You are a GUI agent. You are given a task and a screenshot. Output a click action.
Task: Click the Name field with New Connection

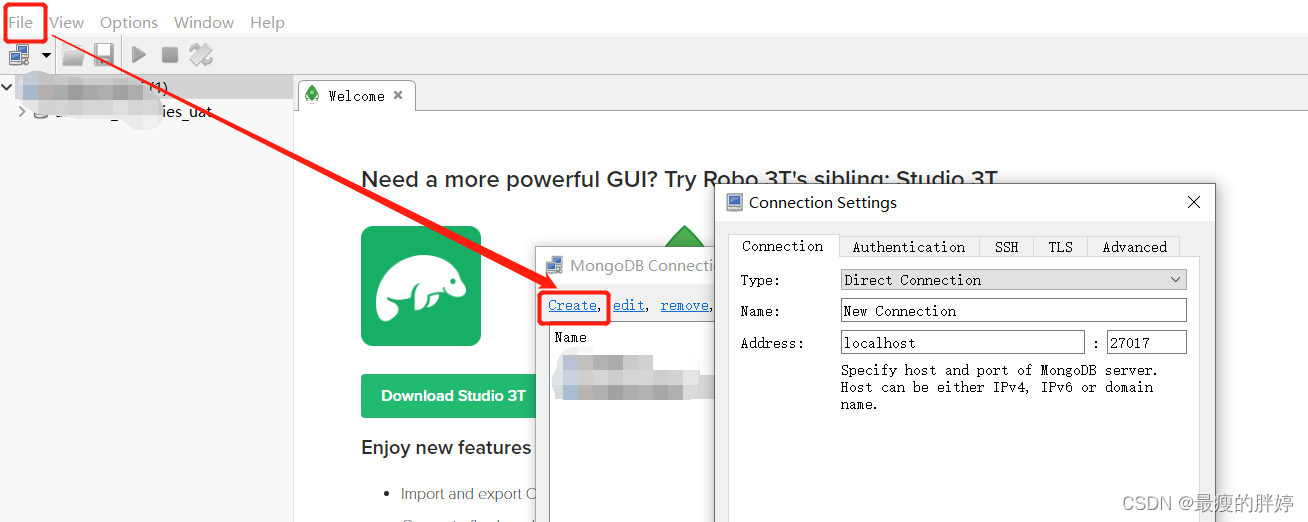[1014, 311]
